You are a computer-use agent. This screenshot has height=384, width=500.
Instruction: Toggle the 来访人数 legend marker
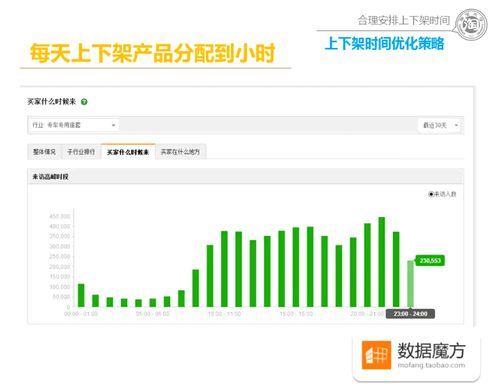pos(431,194)
